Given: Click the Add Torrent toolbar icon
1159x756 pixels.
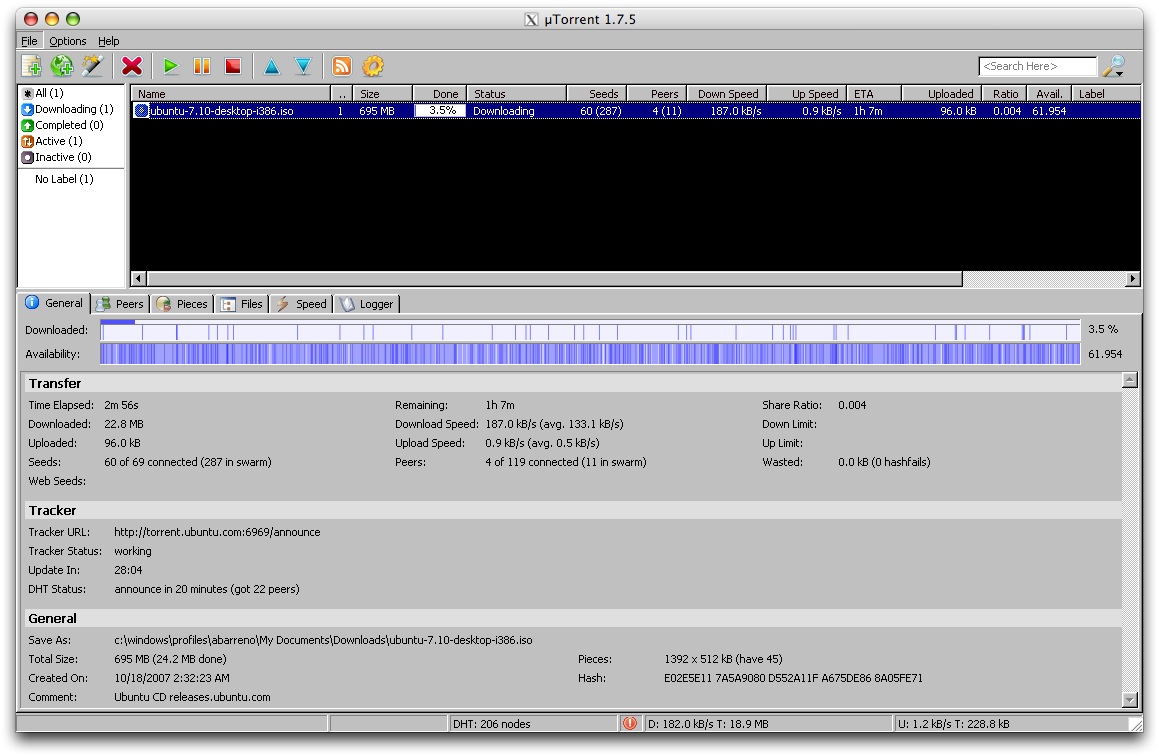Looking at the screenshot, I should (x=32, y=67).
